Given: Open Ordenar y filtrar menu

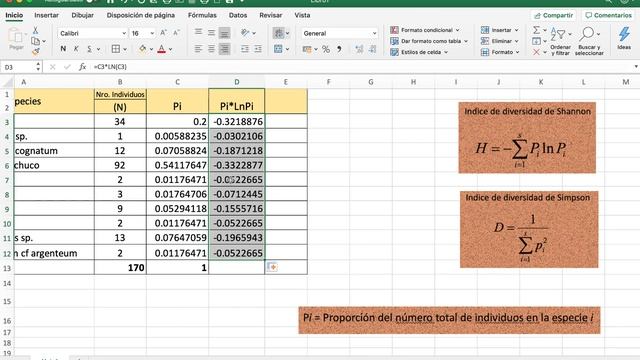Looking at the screenshot, I should point(560,41).
